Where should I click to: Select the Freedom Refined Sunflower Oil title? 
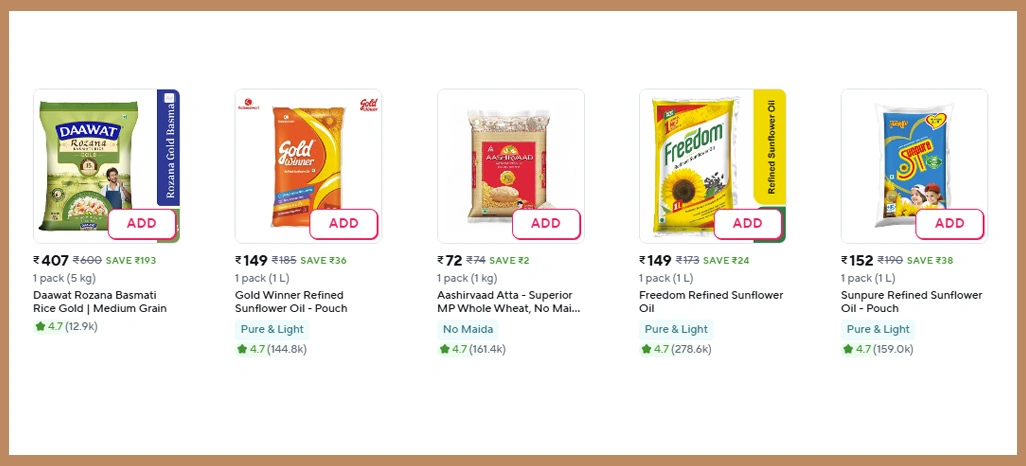(711, 302)
